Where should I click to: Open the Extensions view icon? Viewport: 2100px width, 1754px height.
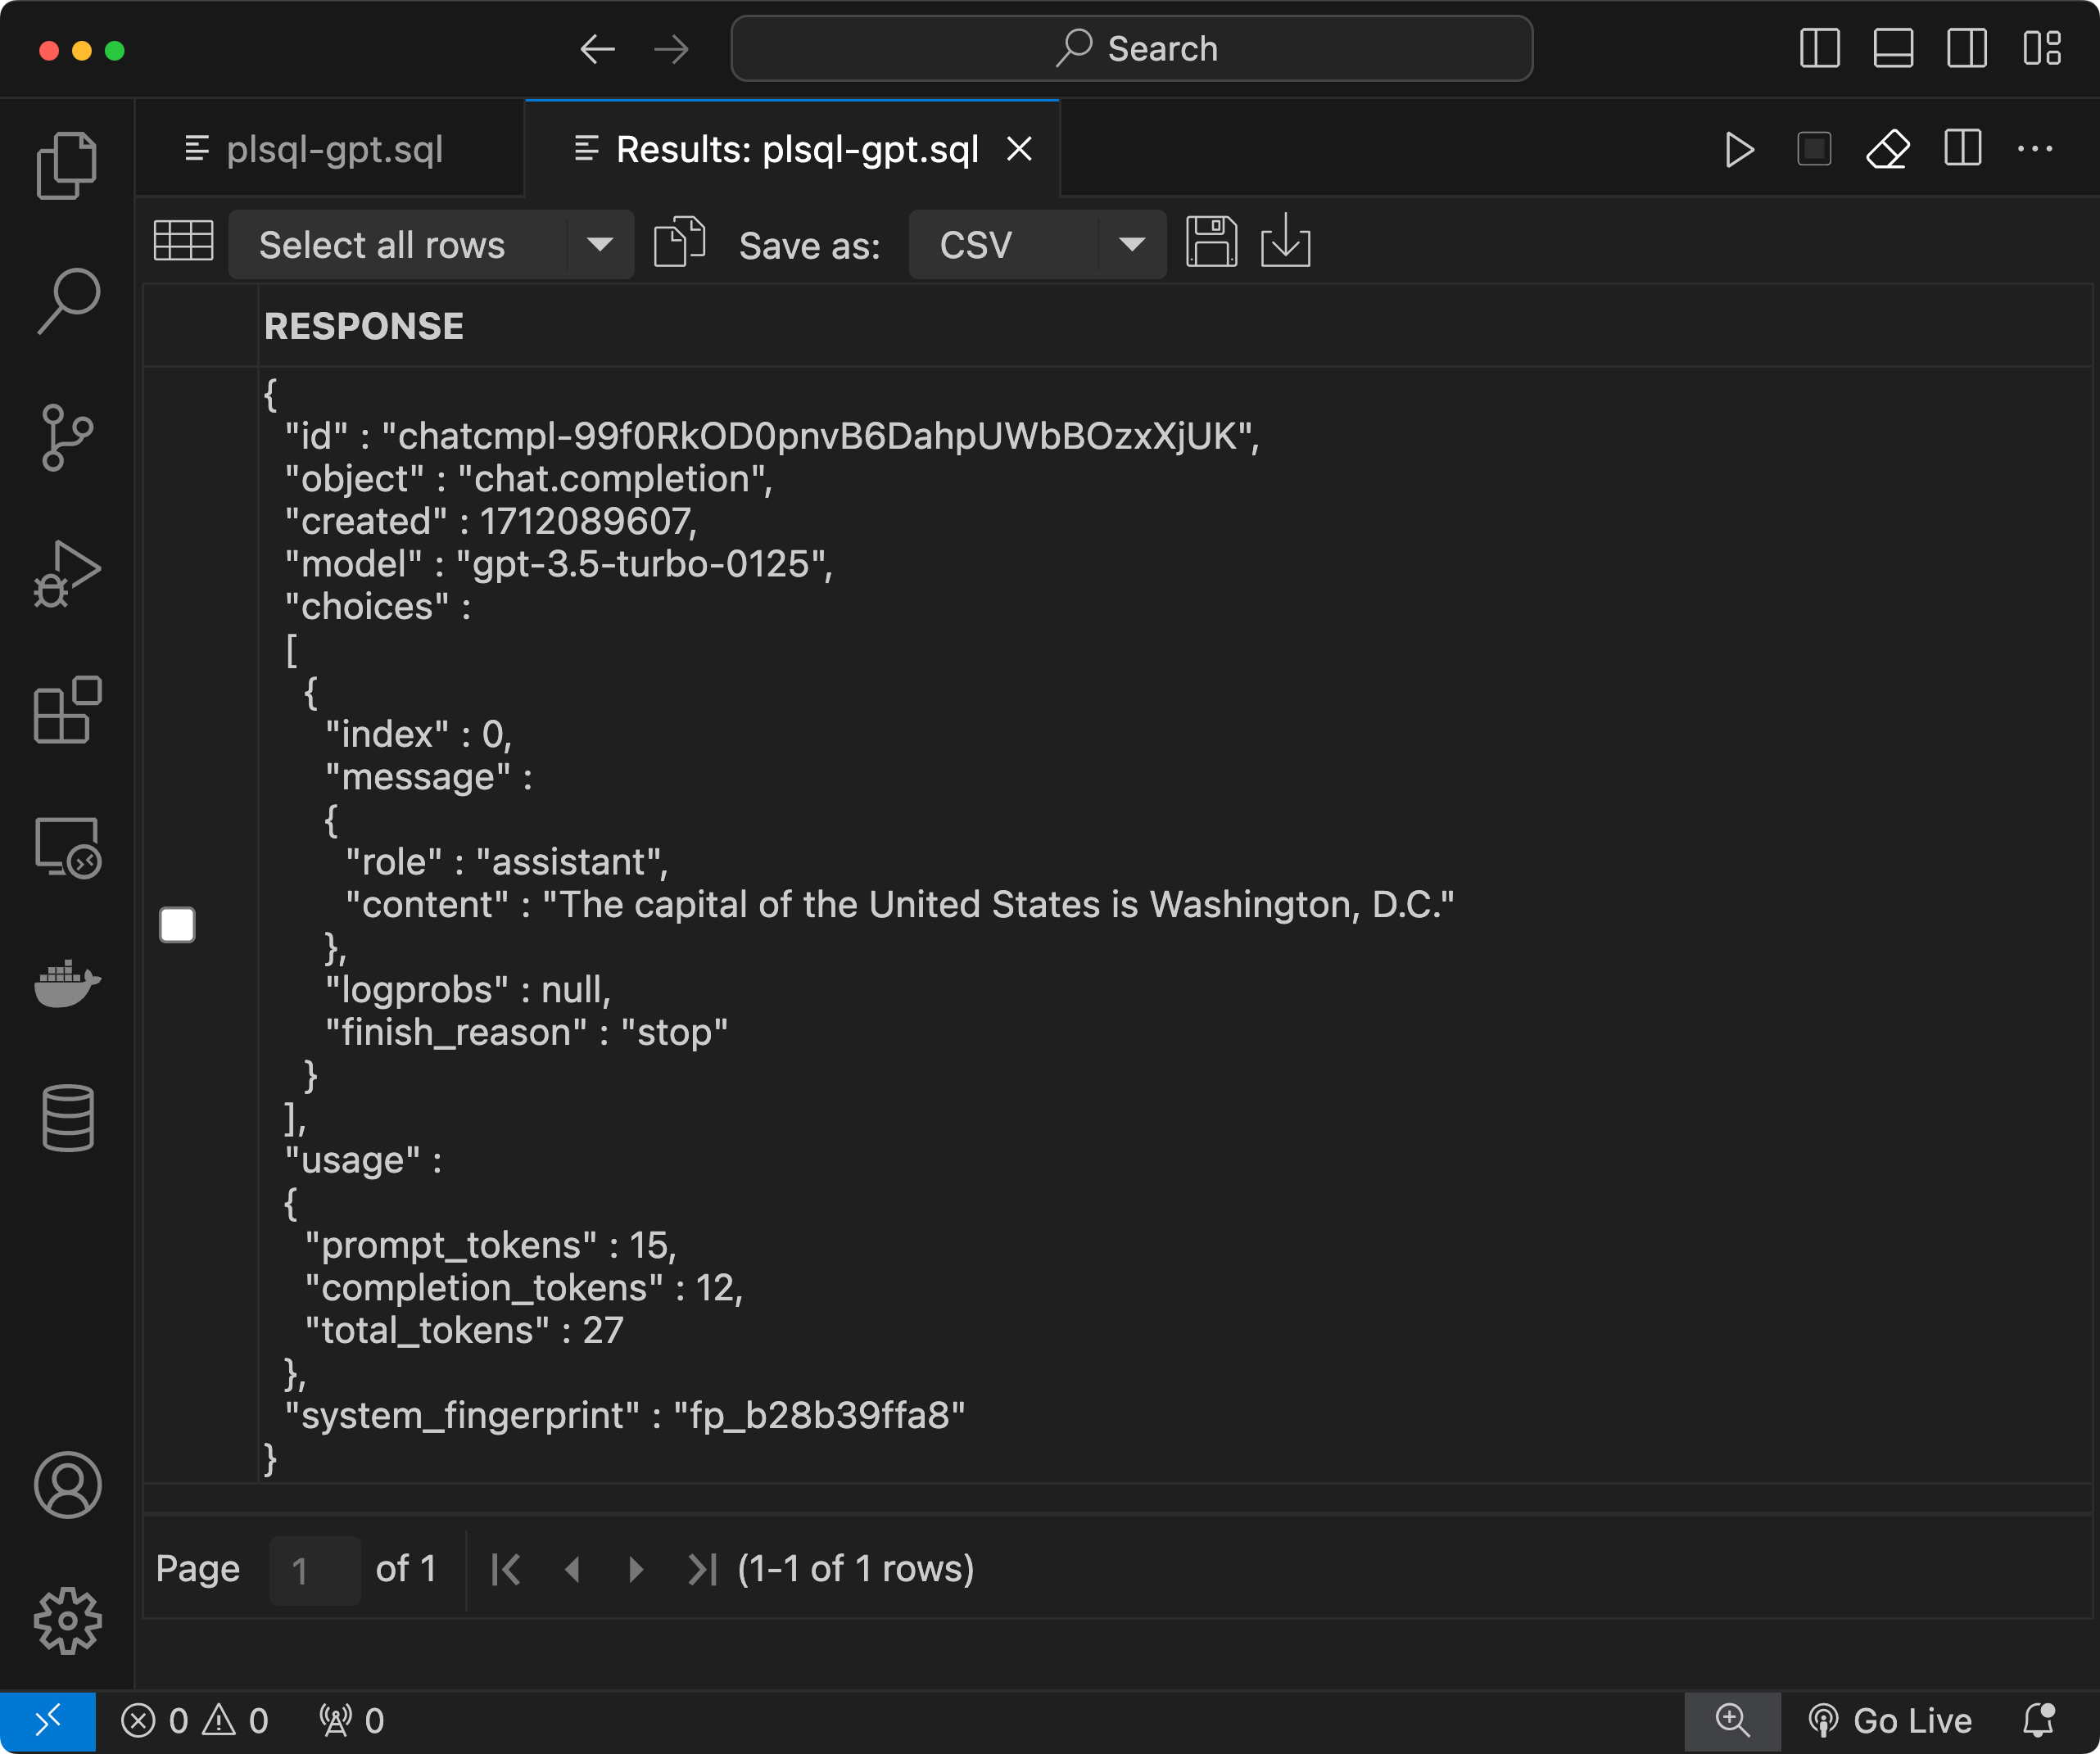[67, 710]
